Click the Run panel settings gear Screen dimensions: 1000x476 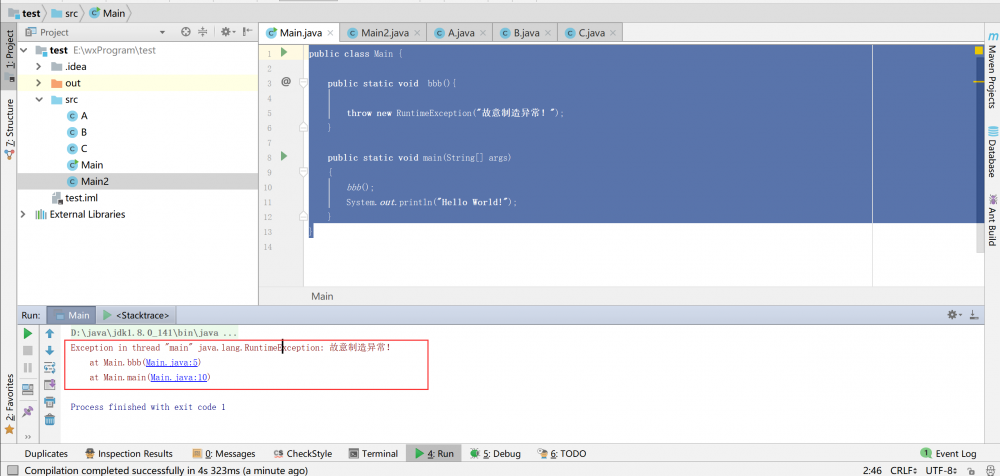954,315
